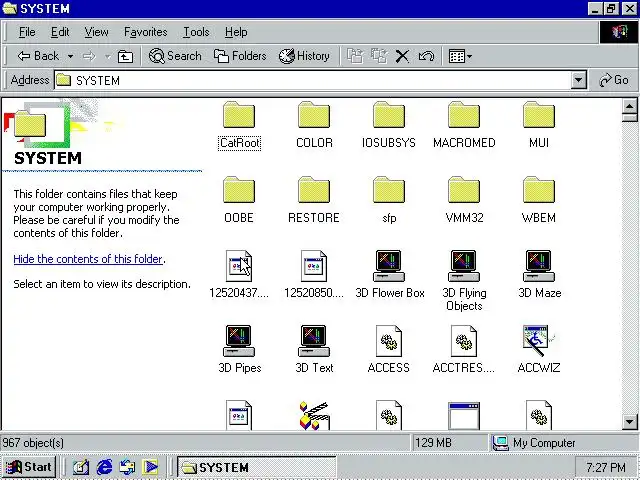Image resolution: width=640 pixels, height=480 pixels.
Task: Click the MACROMED folder icon
Action: point(464,115)
